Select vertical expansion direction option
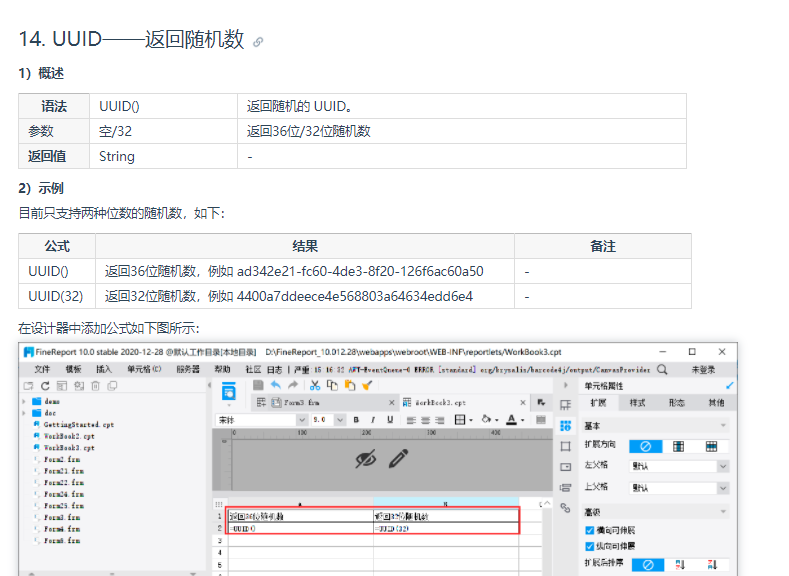This screenshot has width=789, height=576. pos(678,446)
